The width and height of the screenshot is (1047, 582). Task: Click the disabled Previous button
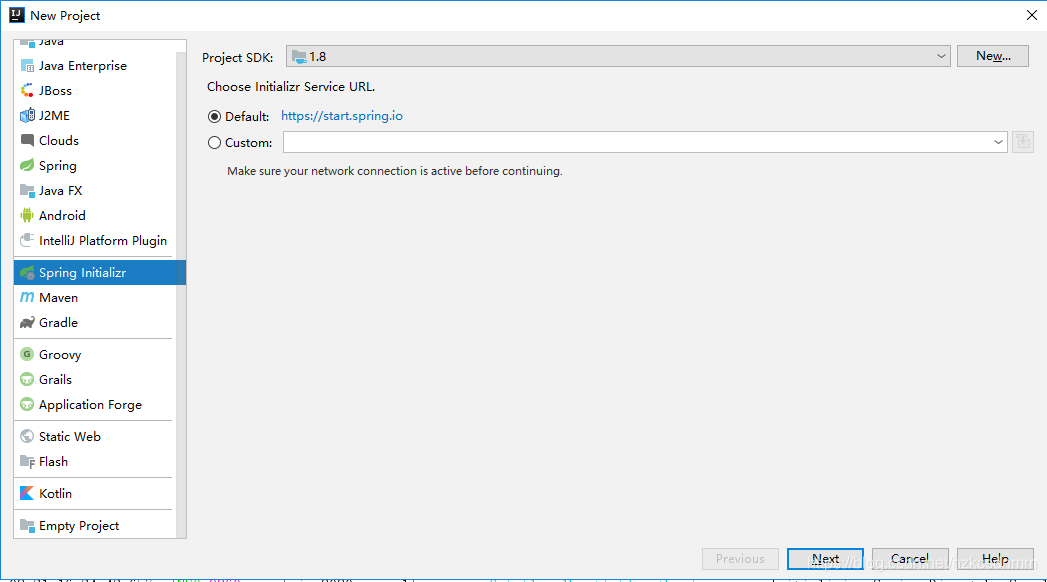740,559
